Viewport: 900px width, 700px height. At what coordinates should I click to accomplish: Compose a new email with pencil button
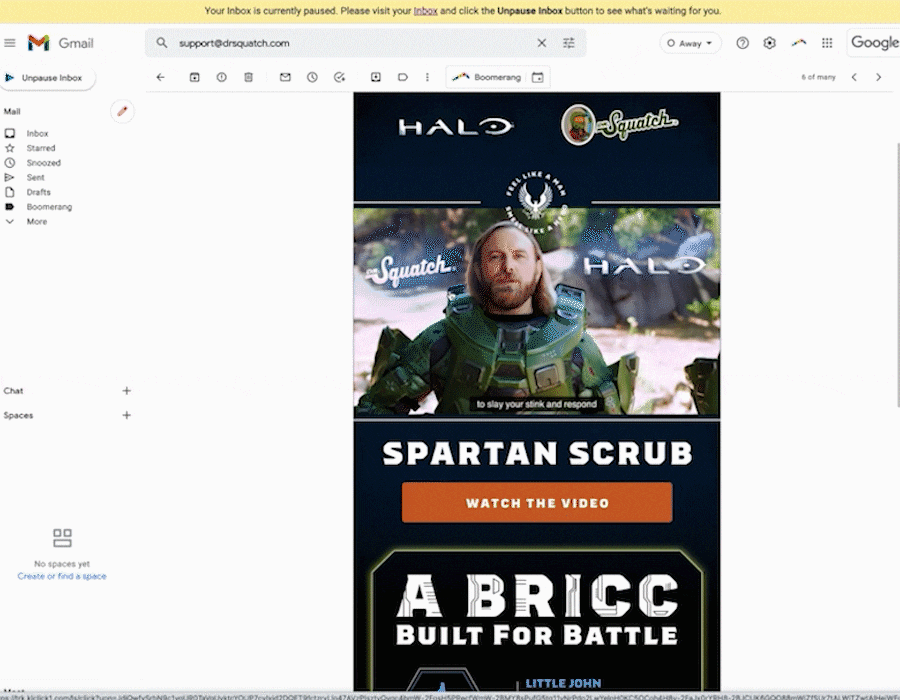click(x=122, y=111)
